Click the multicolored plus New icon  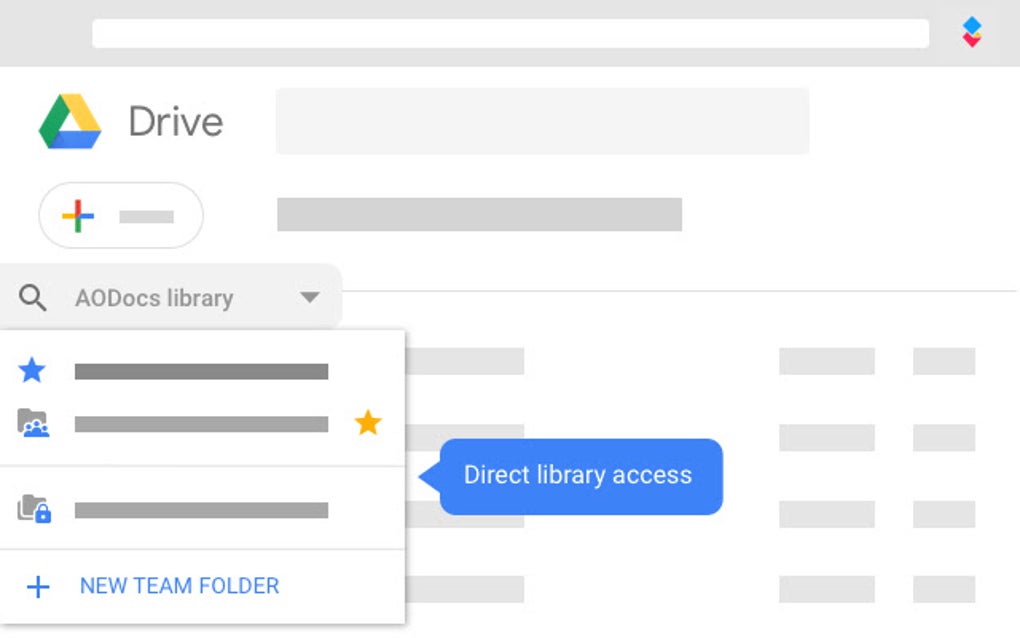[78, 215]
